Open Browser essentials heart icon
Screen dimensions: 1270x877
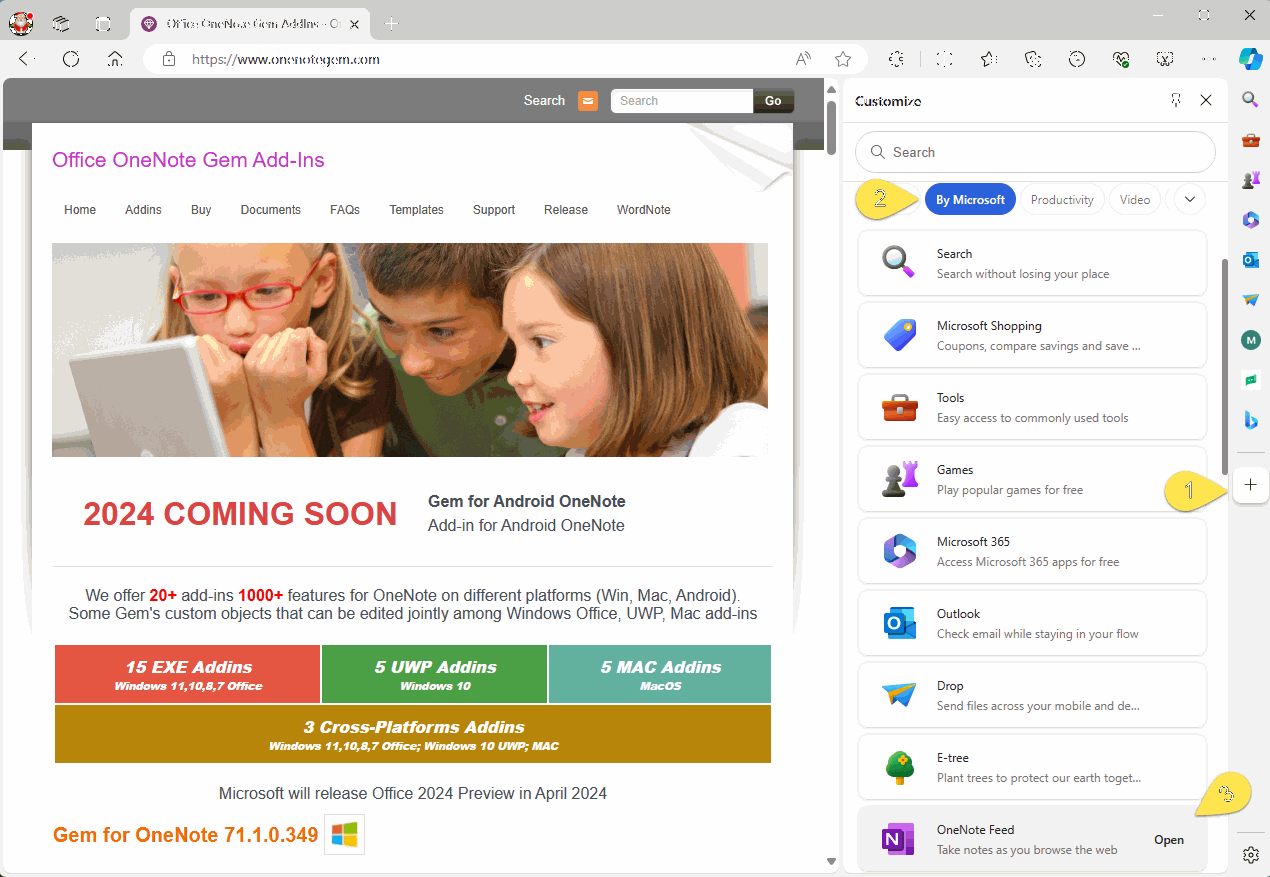tap(1121, 59)
